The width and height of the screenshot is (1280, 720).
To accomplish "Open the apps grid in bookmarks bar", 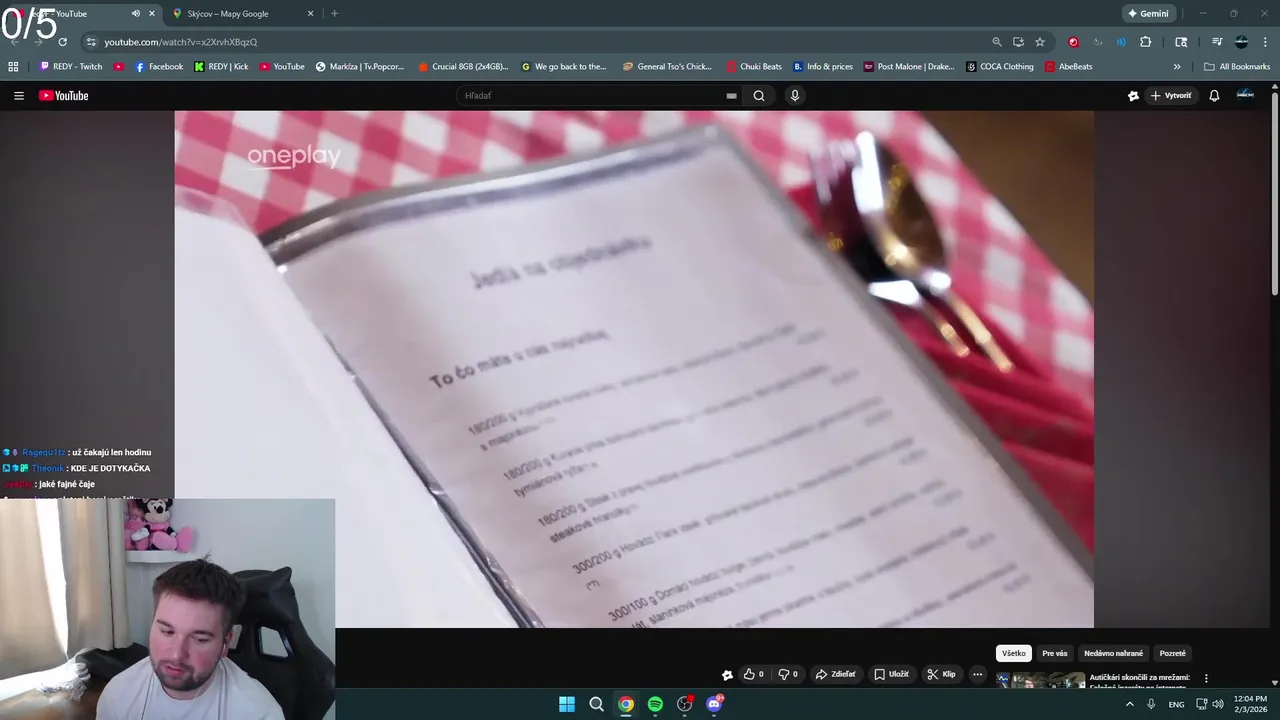I will (13, 67).
